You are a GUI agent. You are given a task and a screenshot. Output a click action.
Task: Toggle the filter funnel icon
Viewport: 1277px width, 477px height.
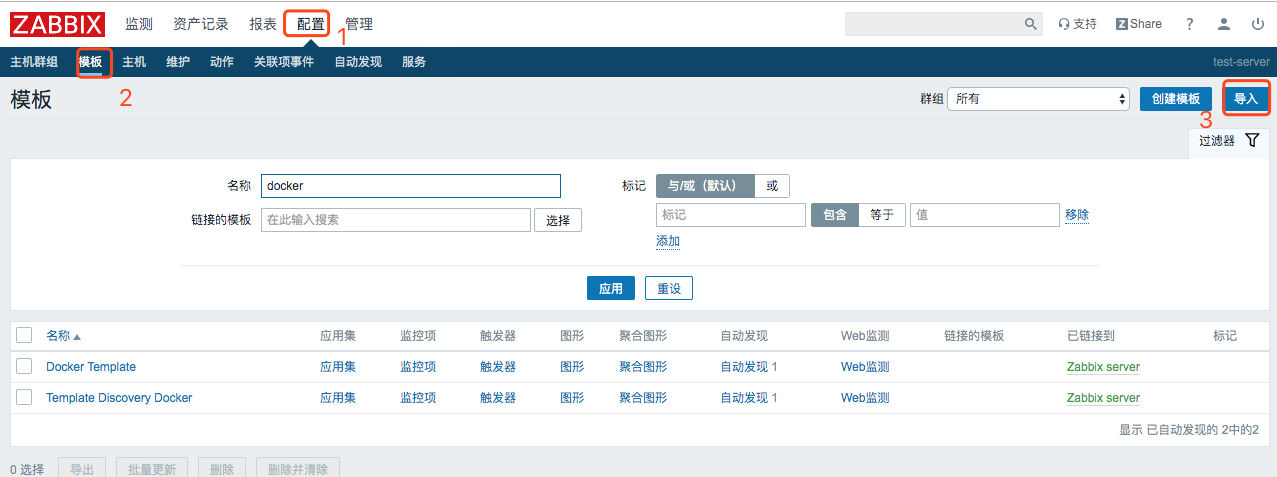click(x=1252, y=141)
